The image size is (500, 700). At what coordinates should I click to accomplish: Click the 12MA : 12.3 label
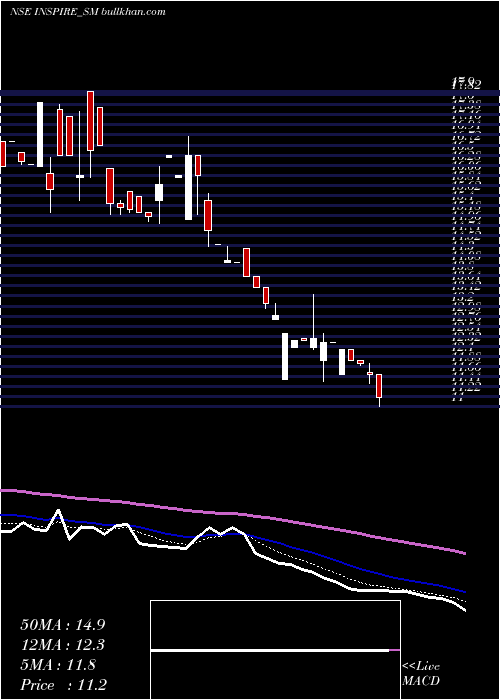63,645
